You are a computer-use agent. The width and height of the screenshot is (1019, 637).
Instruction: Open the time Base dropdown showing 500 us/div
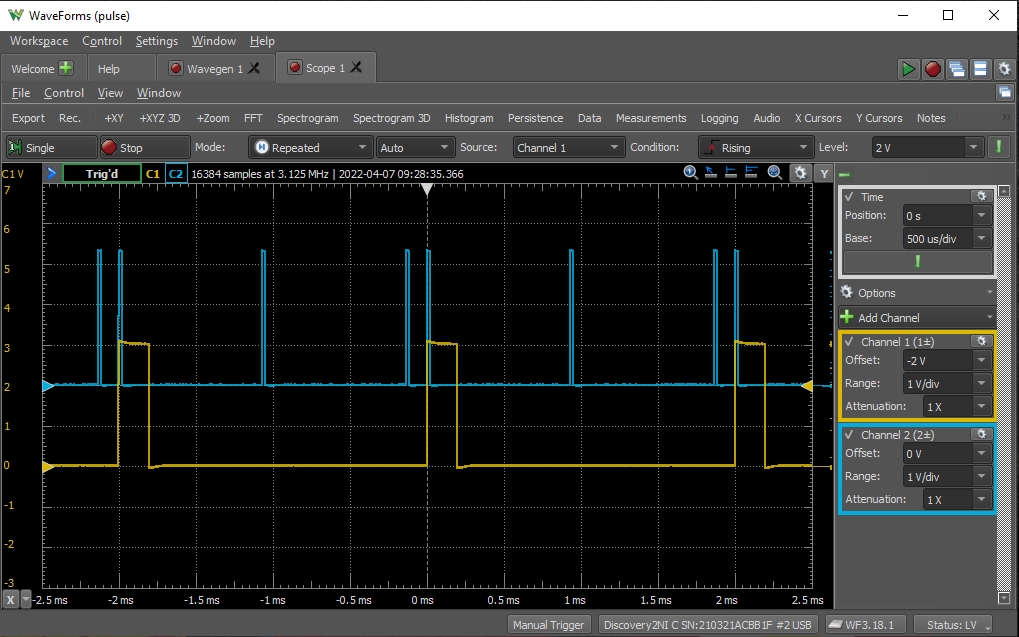click(948, 239)
